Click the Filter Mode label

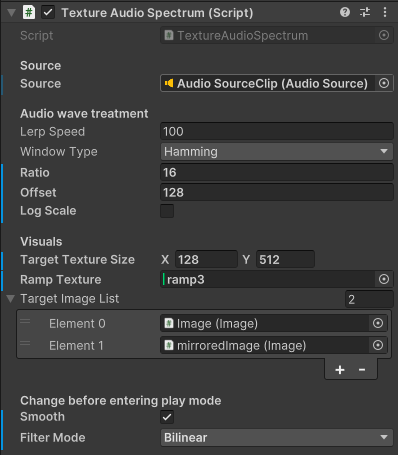pos(53,437)
